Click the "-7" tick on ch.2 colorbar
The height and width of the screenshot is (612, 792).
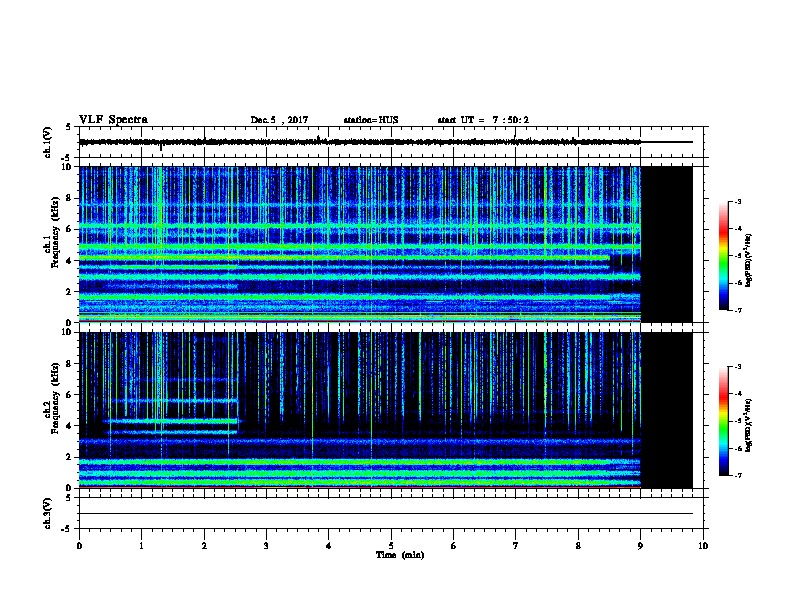click(737, 476)
